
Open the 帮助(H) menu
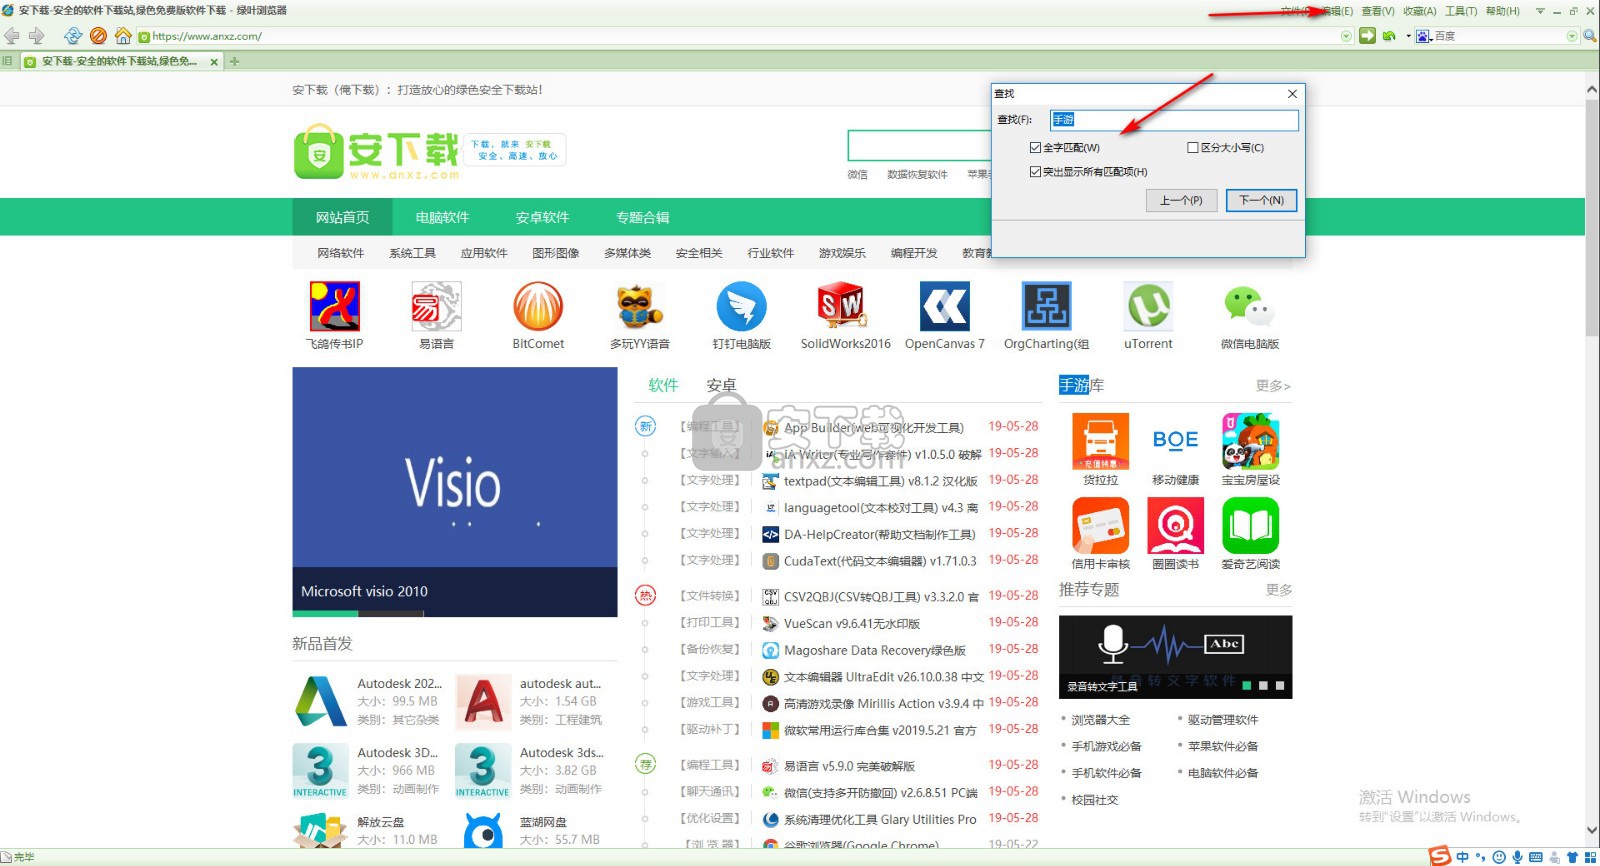1503,11
